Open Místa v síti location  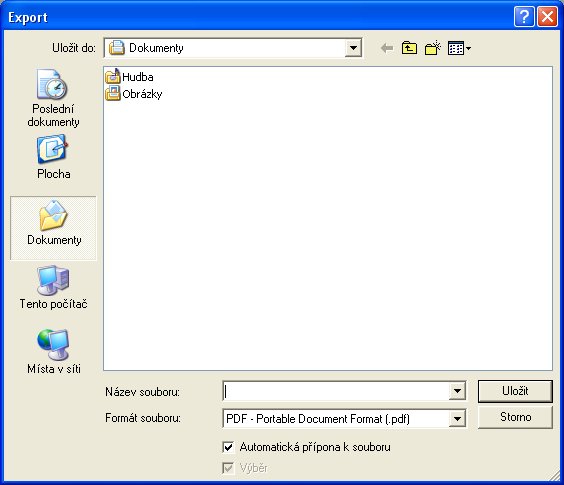pos(53,352)
